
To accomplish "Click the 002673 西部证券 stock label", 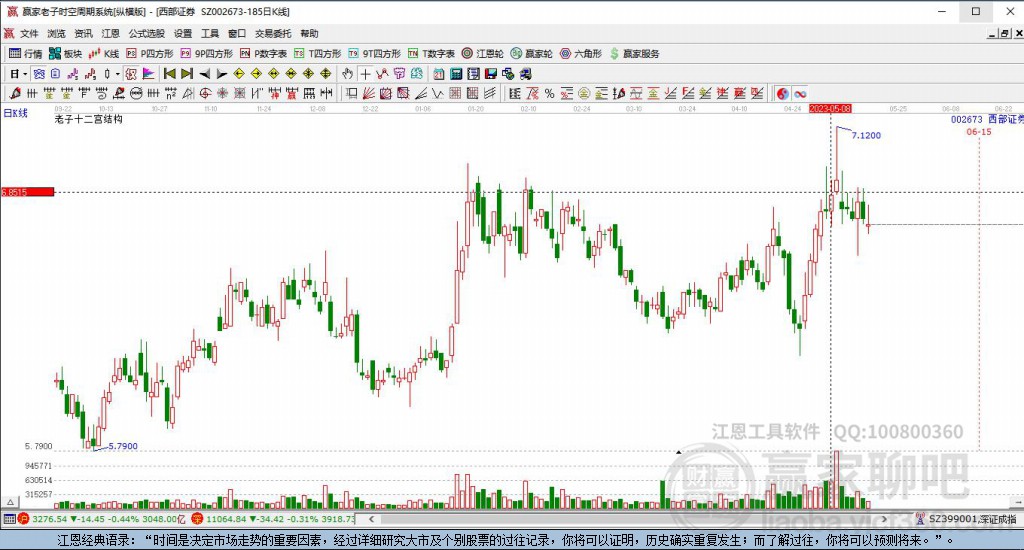I will [987, 120].
